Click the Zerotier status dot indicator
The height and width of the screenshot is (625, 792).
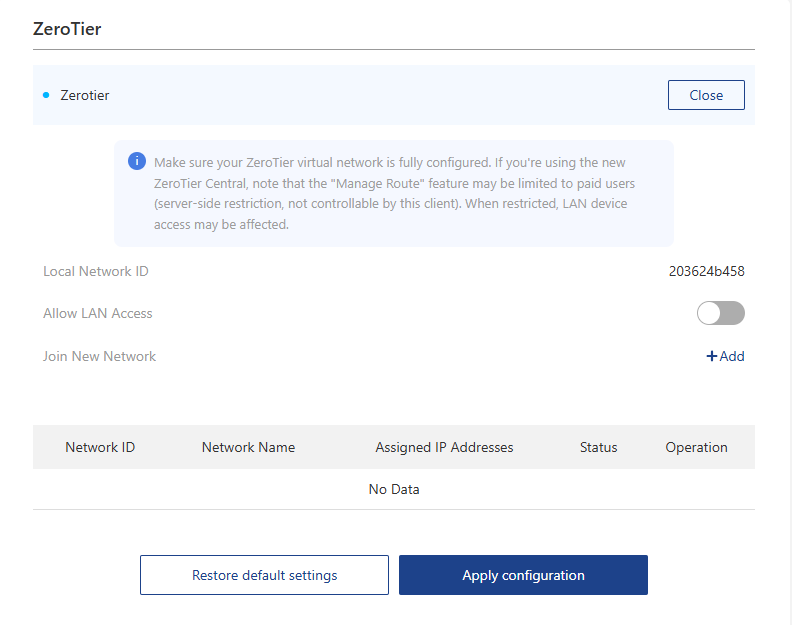(46, 95)
